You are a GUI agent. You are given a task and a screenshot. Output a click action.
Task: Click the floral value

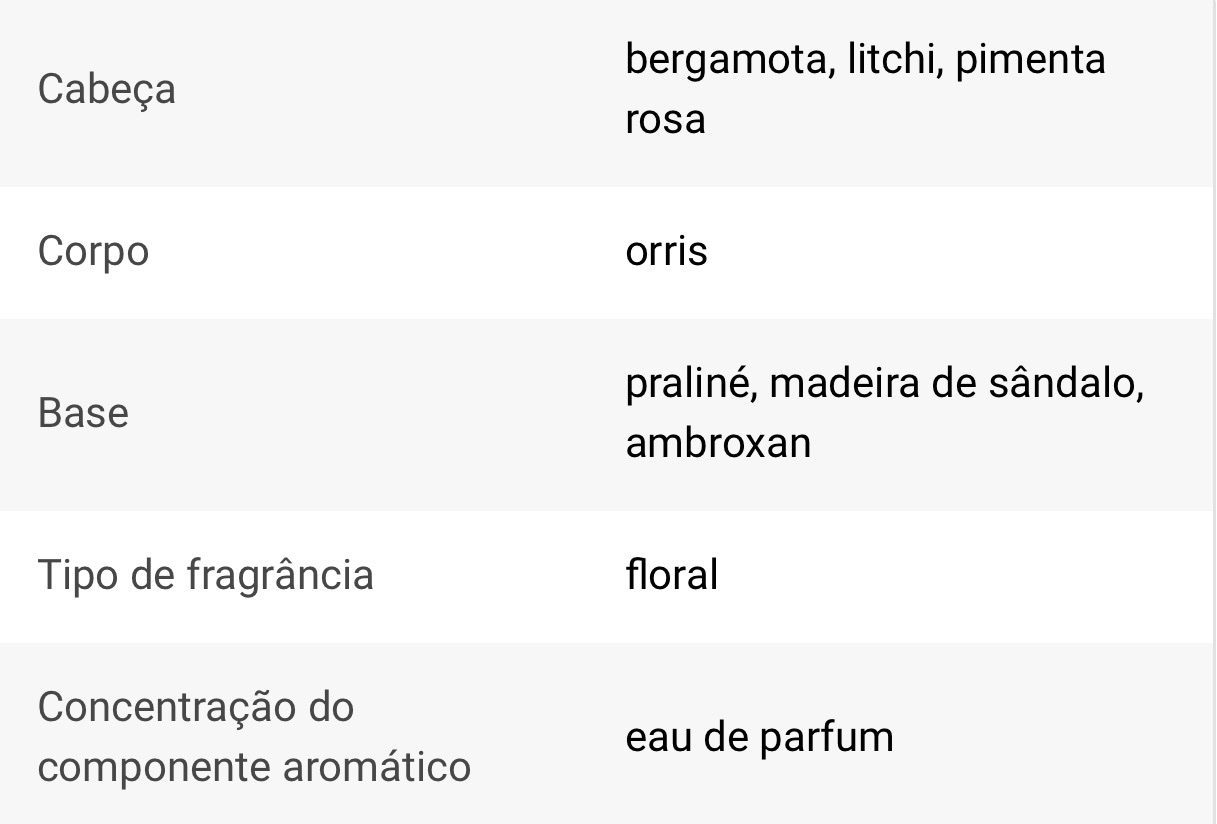(x=672, y=575)
